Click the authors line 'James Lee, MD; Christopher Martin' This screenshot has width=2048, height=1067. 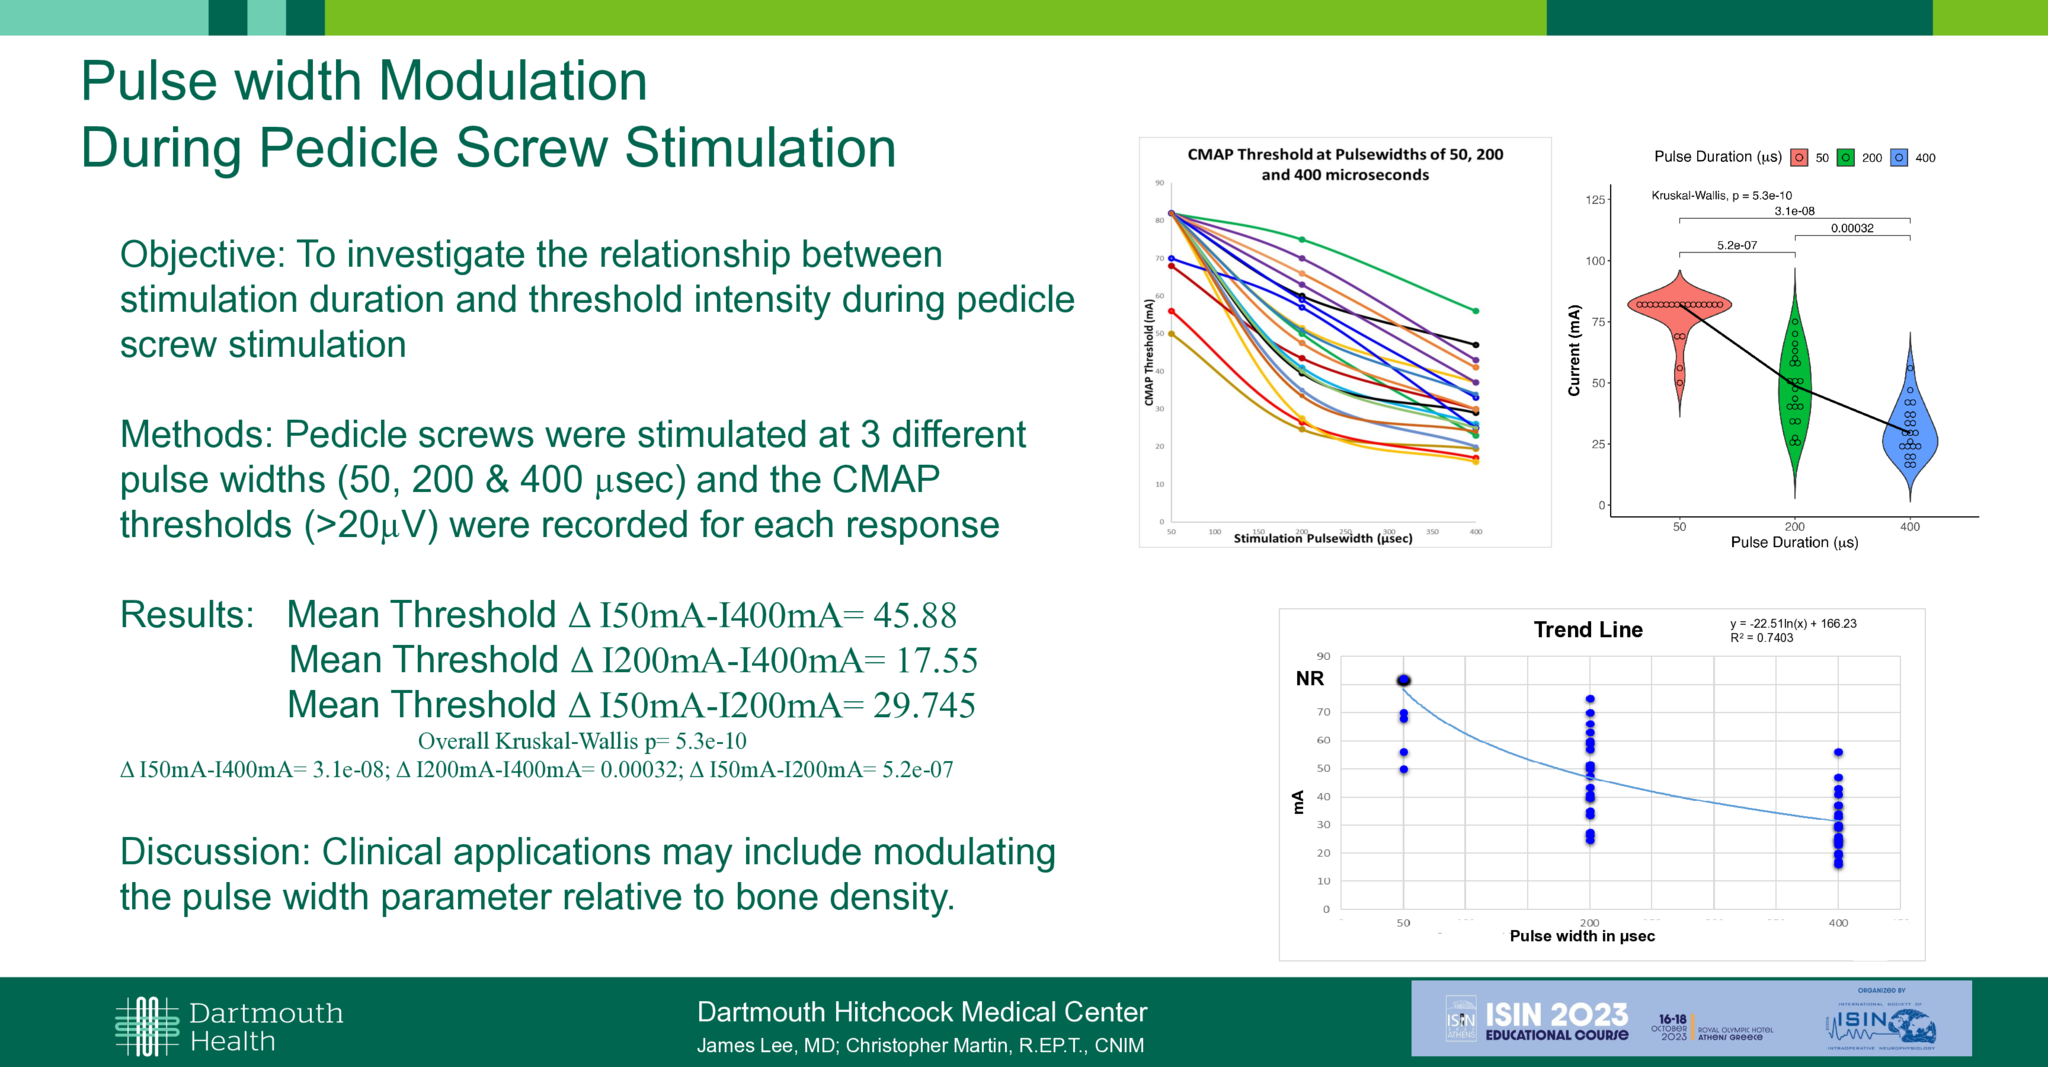[x=920, y=1046]
